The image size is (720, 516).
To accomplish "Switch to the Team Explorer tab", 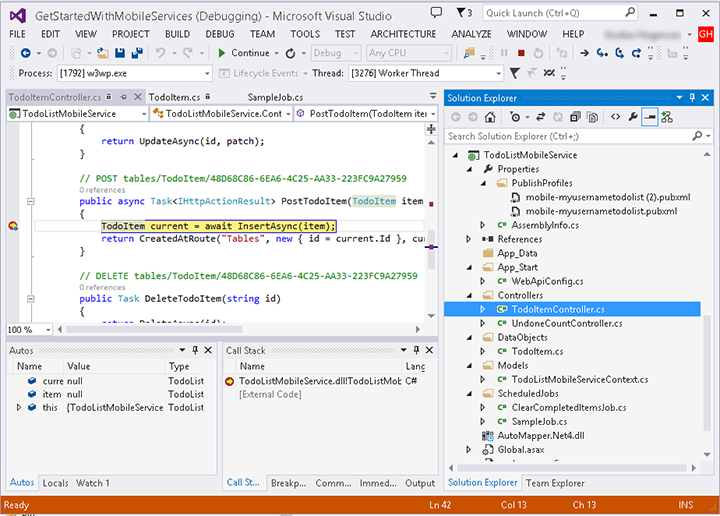I will [555, 483].
